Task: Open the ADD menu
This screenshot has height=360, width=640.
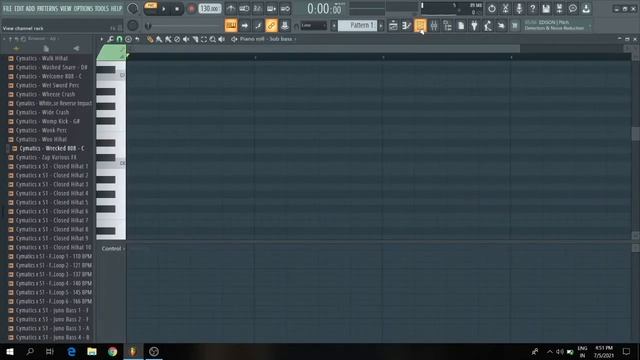Action: 31,8
